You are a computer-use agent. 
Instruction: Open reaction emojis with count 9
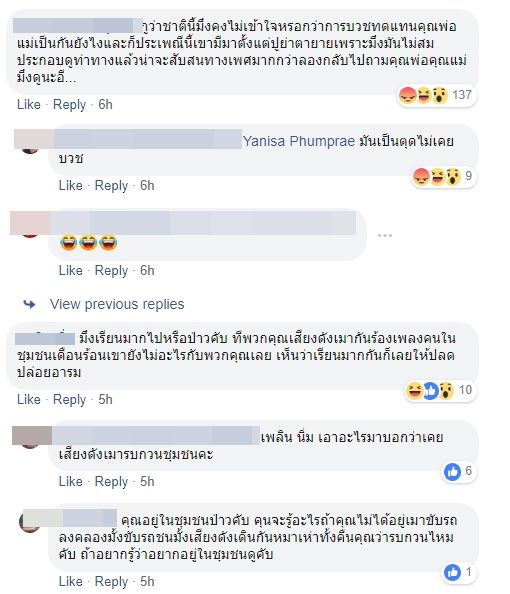tap(443, 176)
